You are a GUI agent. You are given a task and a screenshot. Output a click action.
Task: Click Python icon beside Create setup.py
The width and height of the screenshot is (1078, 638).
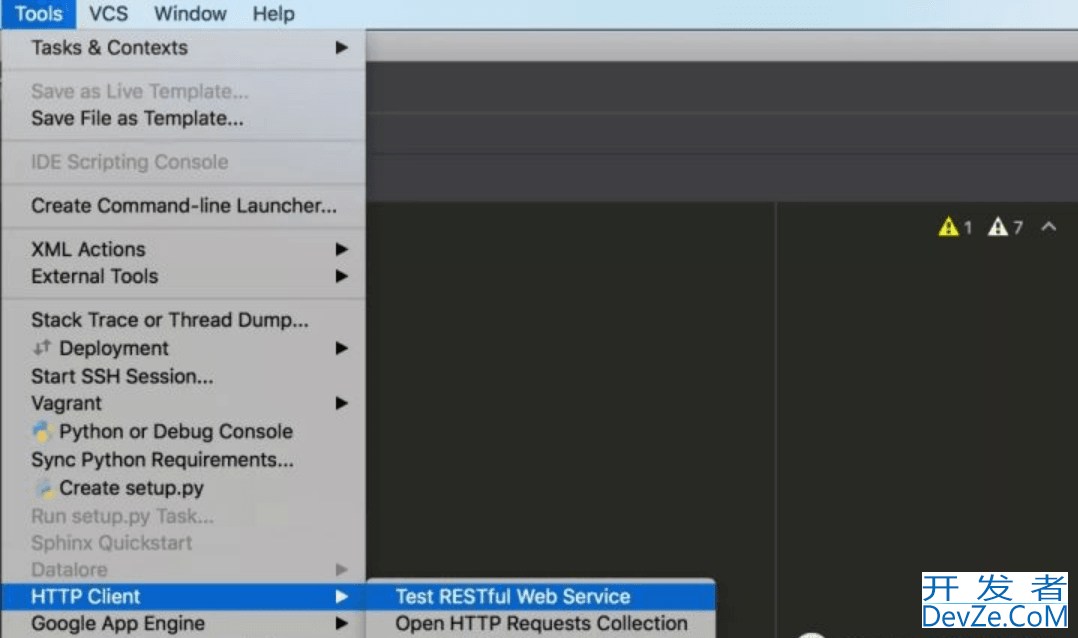point(44,488)
